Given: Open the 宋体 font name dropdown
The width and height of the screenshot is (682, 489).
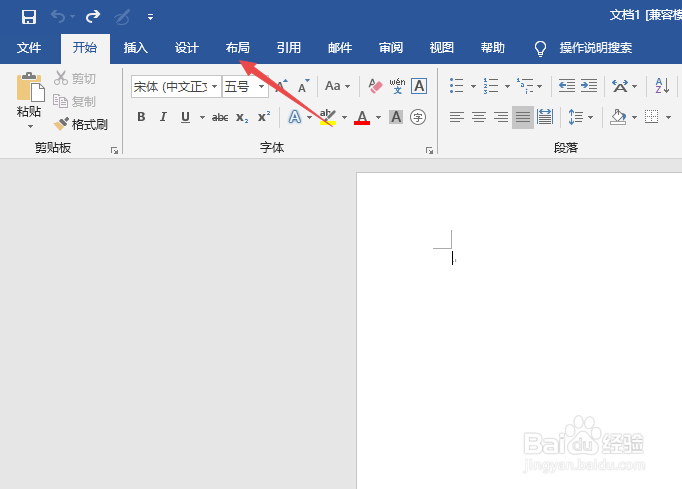Looking at the screenshot, I should [214, 87].
